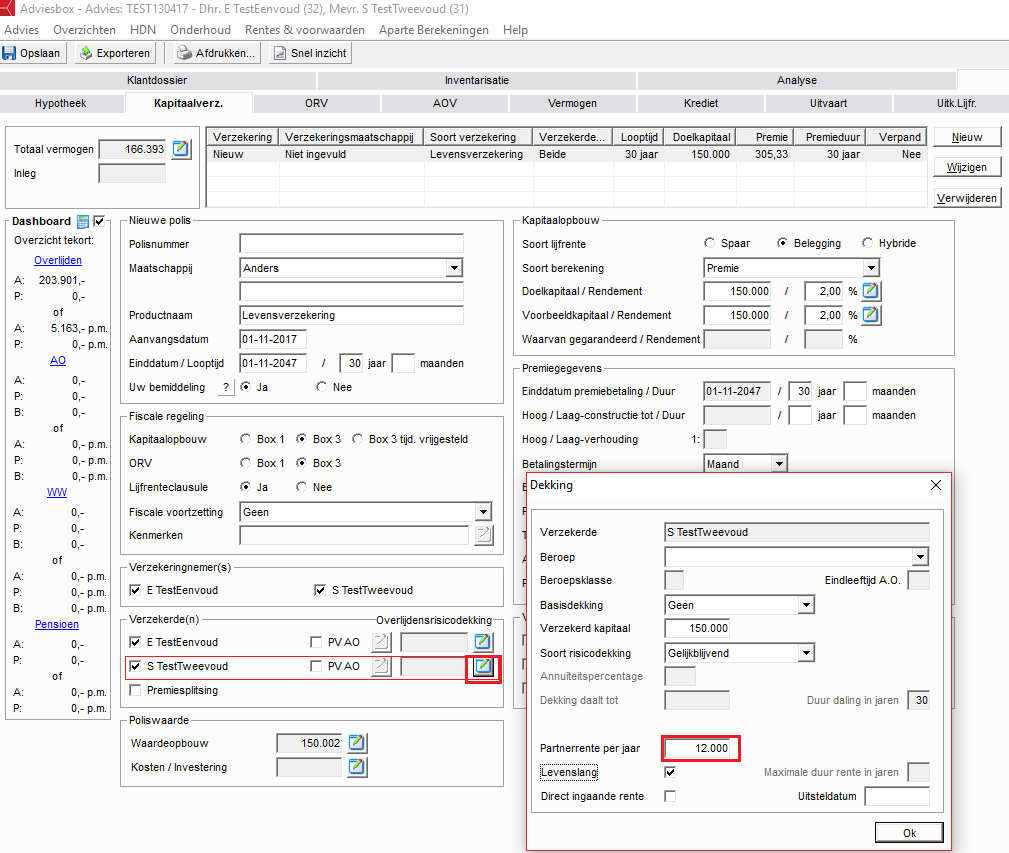Open dekking edit icon for S TestTweevoud
1009x853 pixels.
pos(483,666)
